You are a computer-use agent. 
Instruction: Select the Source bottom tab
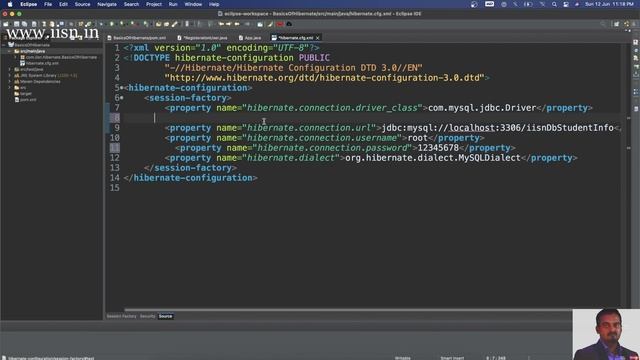click(x=165, y=316)
